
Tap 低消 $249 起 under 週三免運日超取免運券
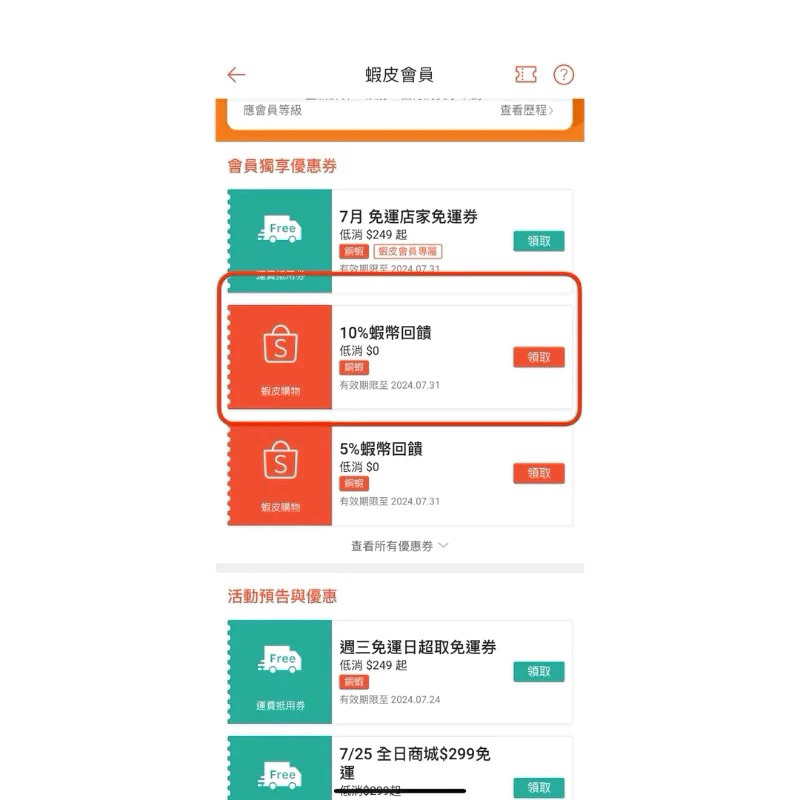pyautogui.click(x=373, y=665)
